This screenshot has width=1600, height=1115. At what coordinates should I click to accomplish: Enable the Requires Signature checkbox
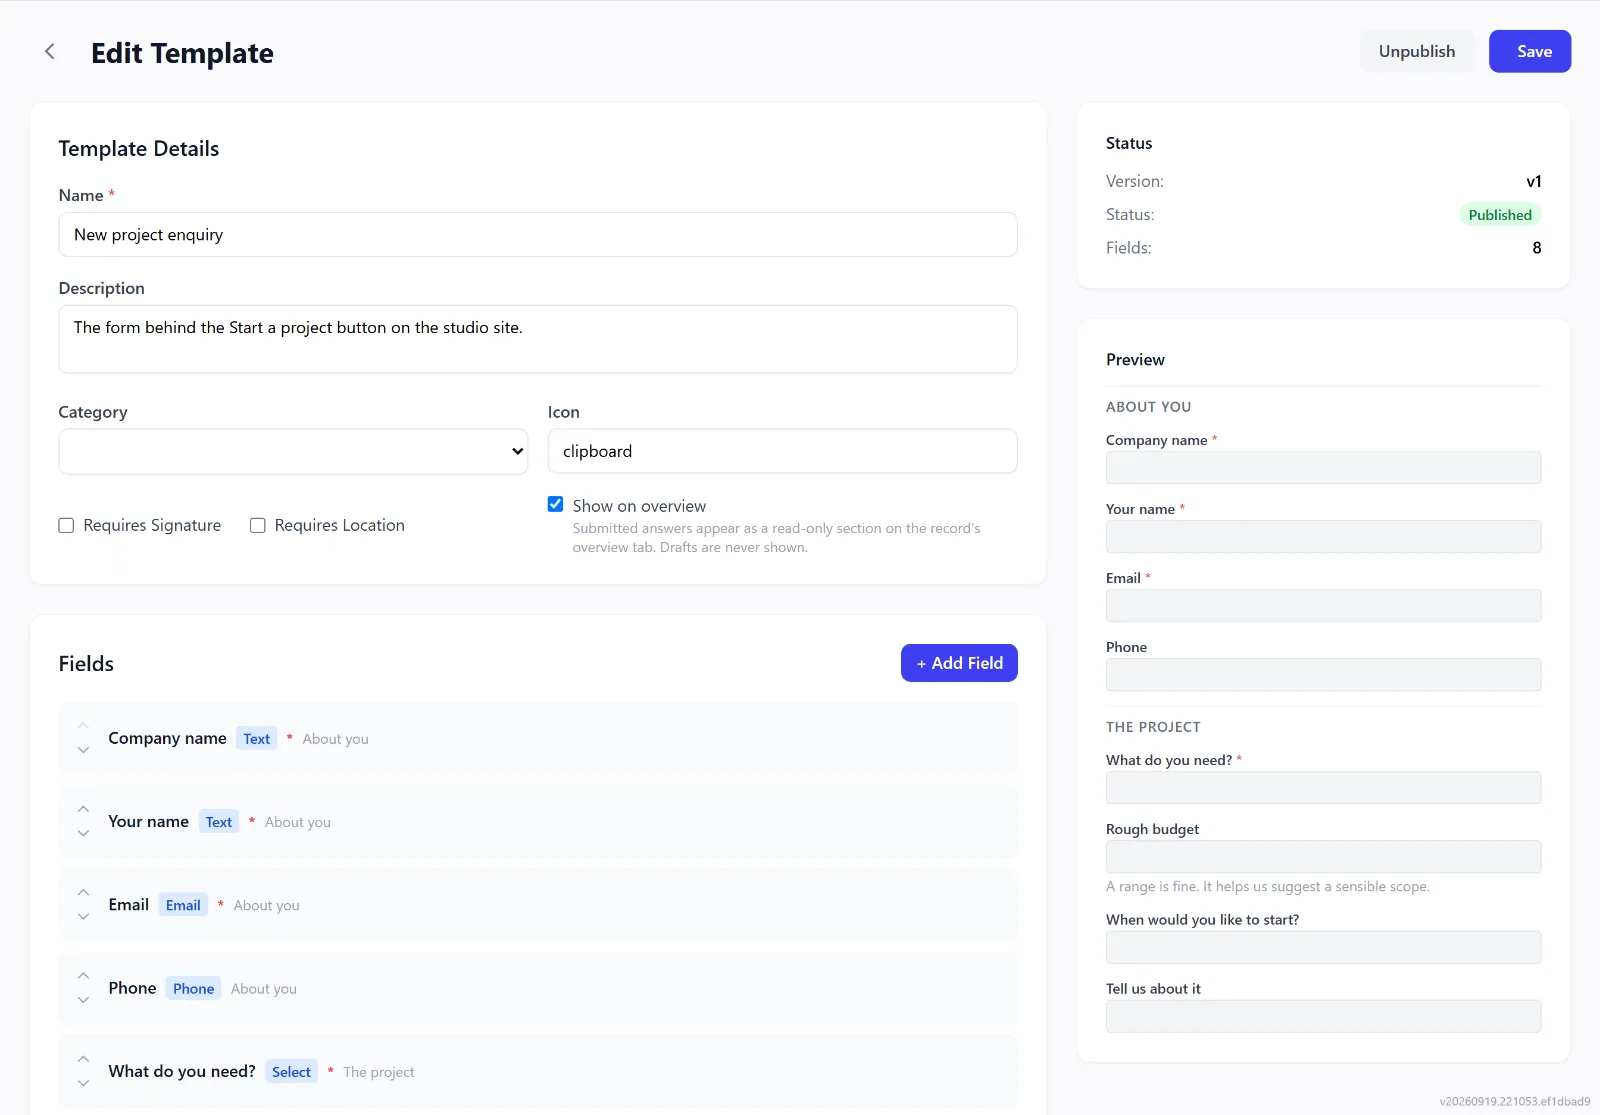[x=66, y=525]
